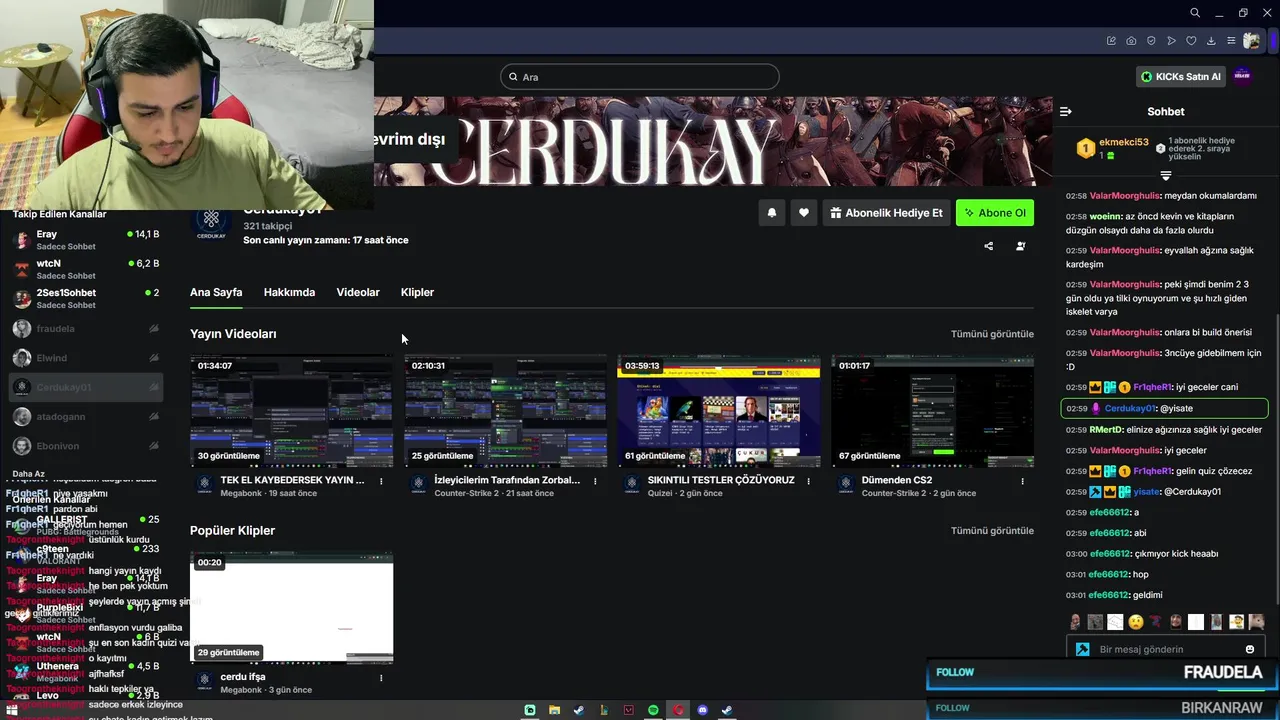Expand the gift leaderboard handle under ekmekci53
Viewport: 1280px width, 720px height.
[x=1165, y=176]
